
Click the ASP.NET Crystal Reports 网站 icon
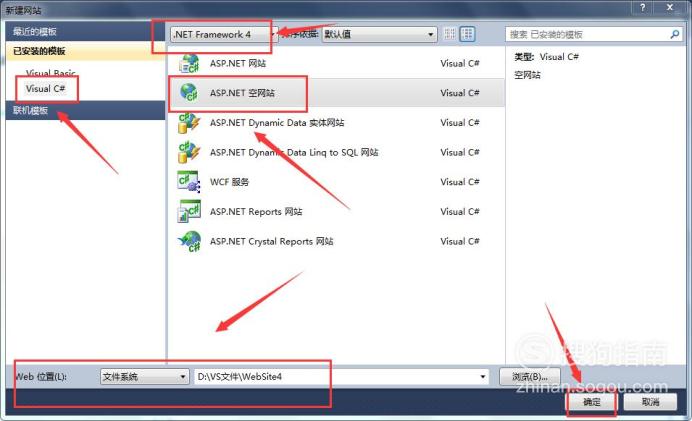[189, 241]
